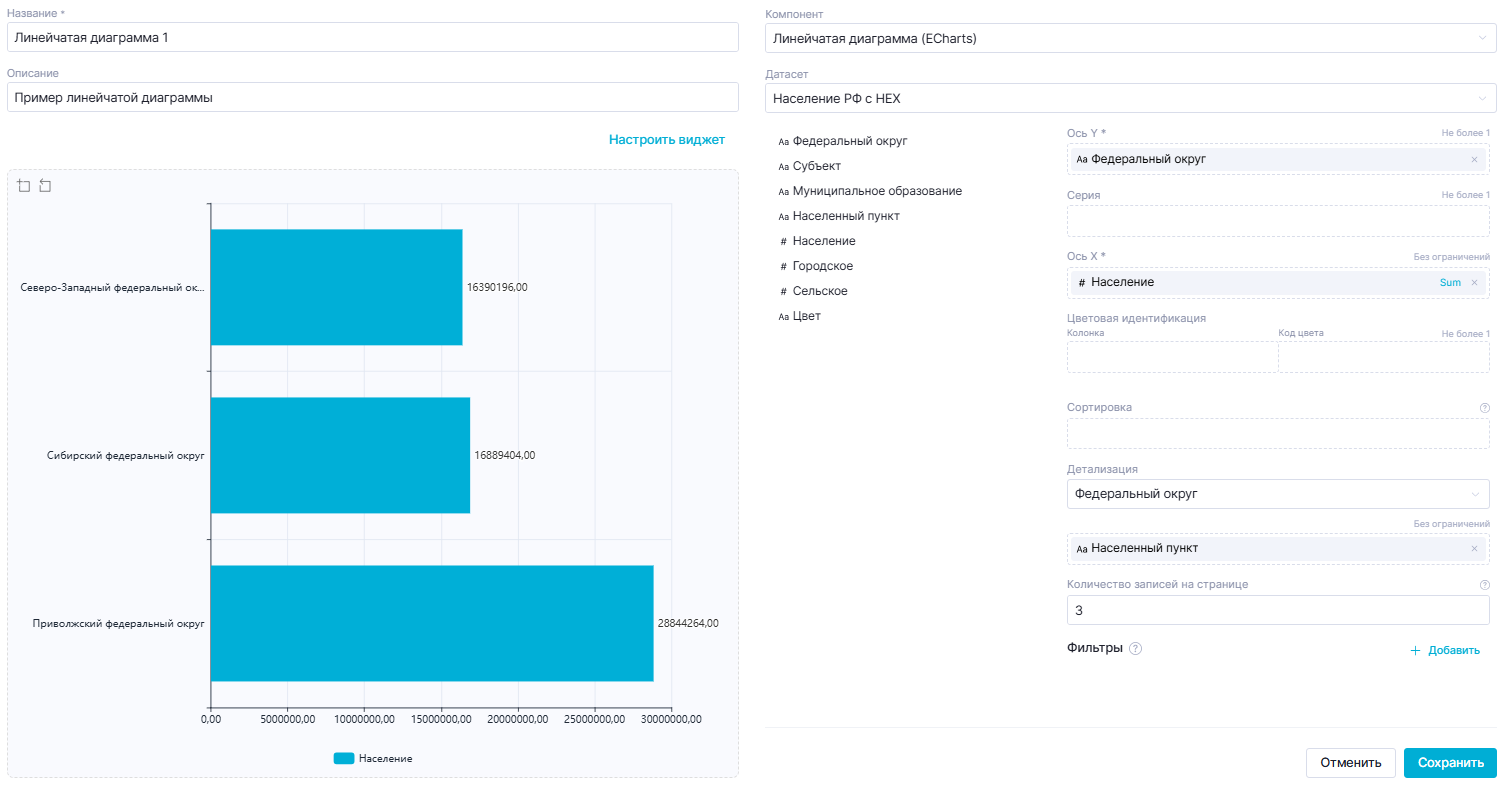Open the Компонент dropdown

click(1130, 38)
